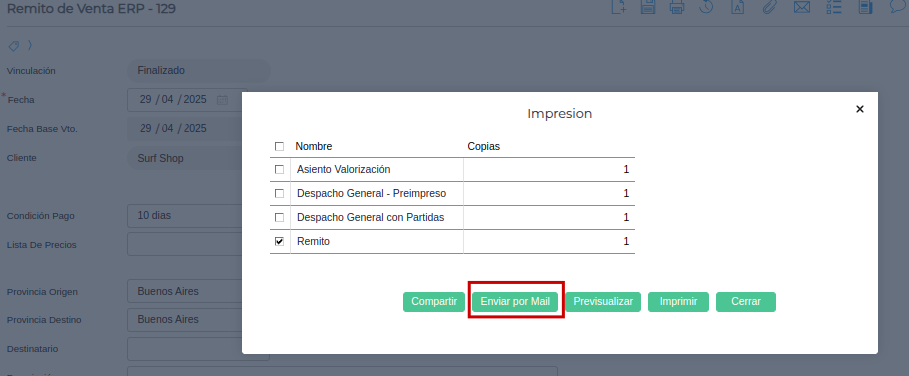Image resolution: width=909 pixels, height=376 pixels.
Task: Open the checklist icon in toolbar
Action: (x=834, y=7)
